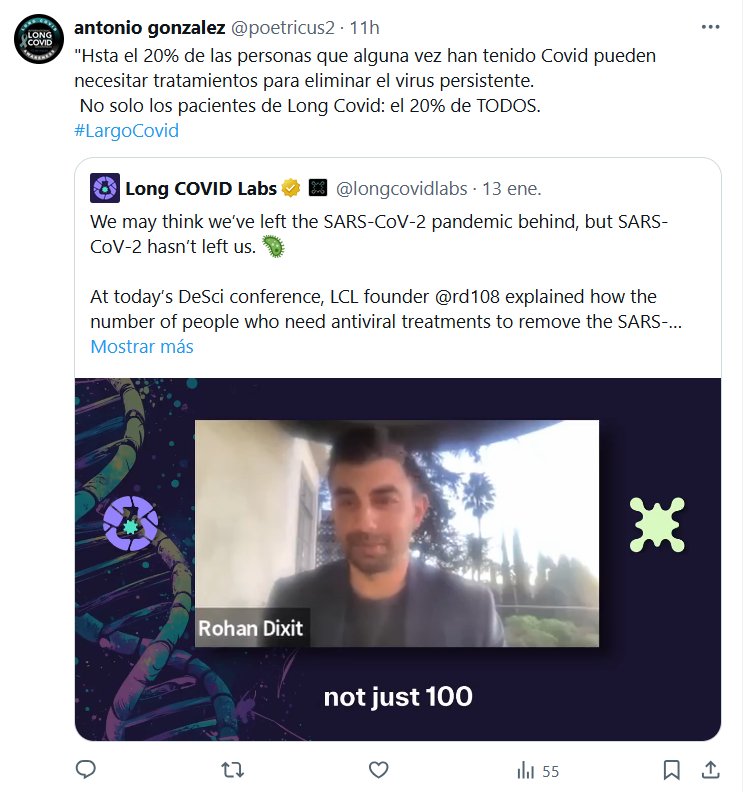The image size is (744, 792).
Task: Open the 11h timestamp link
Action: [x=356, y=28]
